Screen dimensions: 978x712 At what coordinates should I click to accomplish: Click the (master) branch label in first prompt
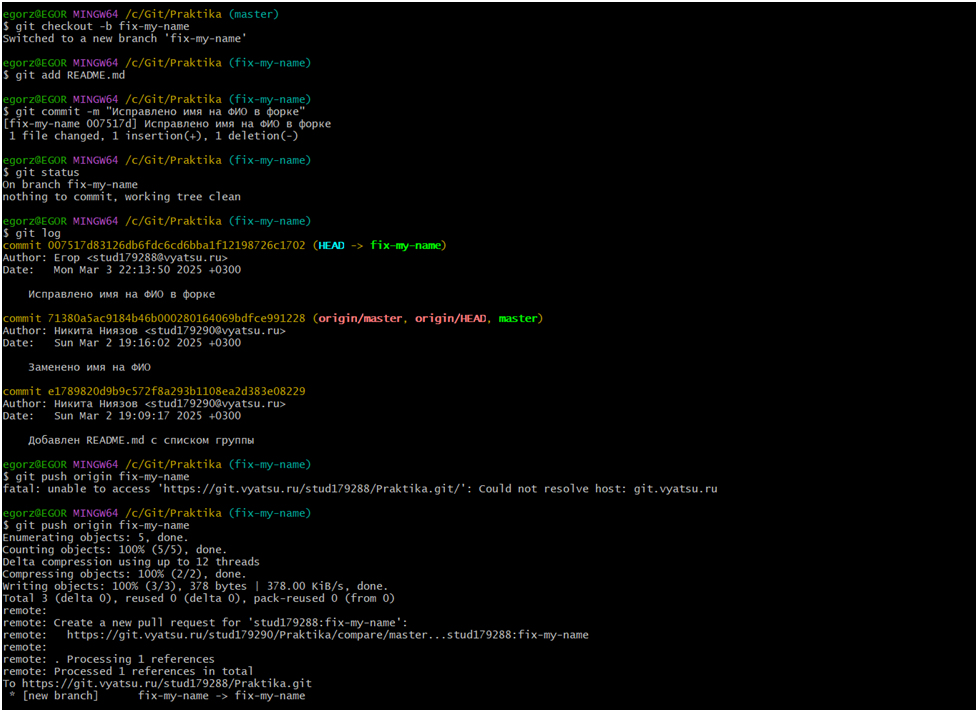click(254, 14)
